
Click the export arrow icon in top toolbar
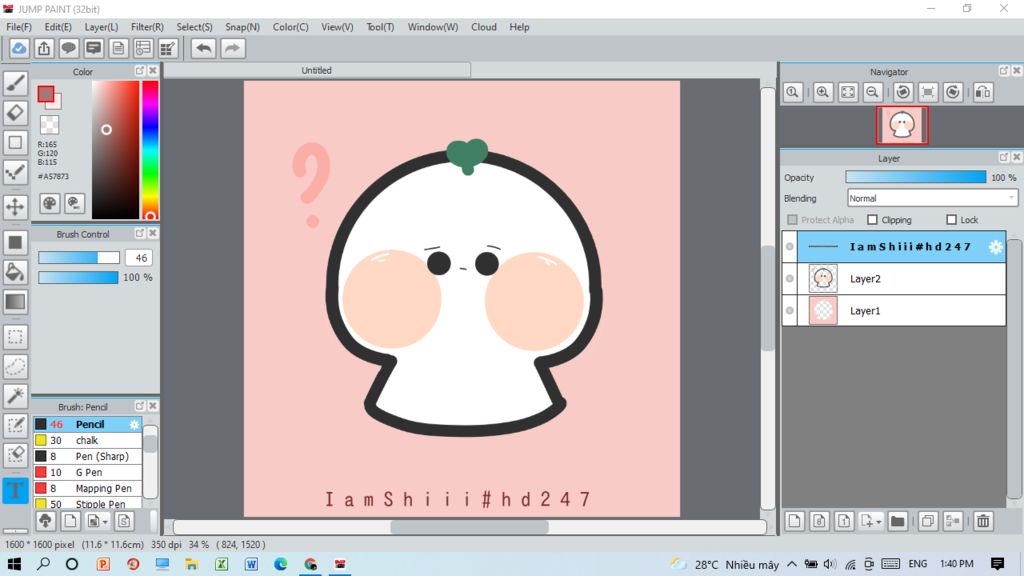point(44,48)
